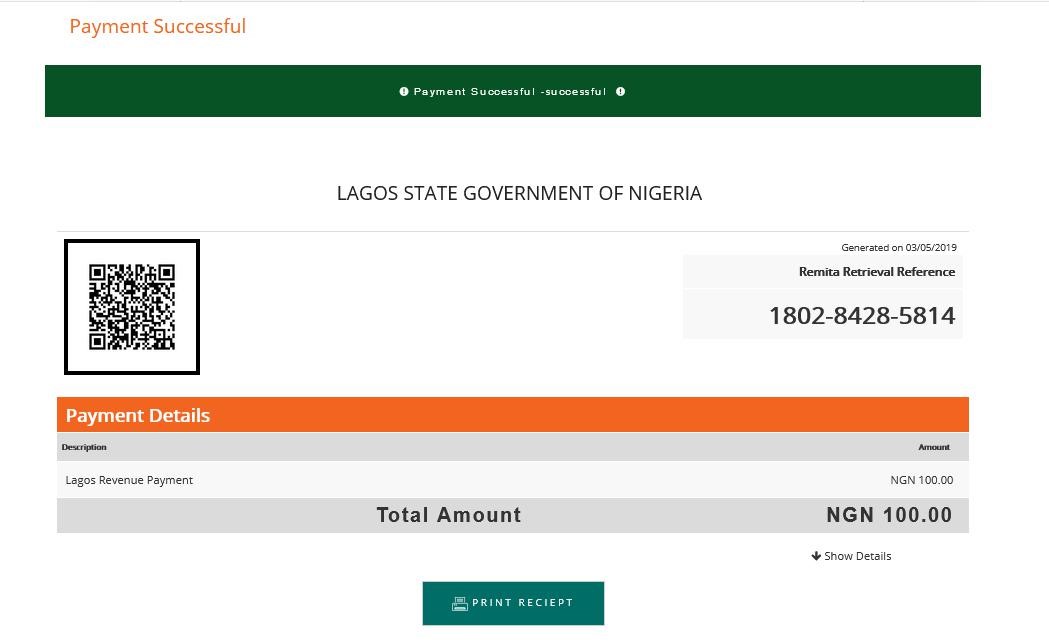The height and width of the screenshot is (642, 1049).
Task: Expand the Show Details section
Action: click(x=851, y=556)
